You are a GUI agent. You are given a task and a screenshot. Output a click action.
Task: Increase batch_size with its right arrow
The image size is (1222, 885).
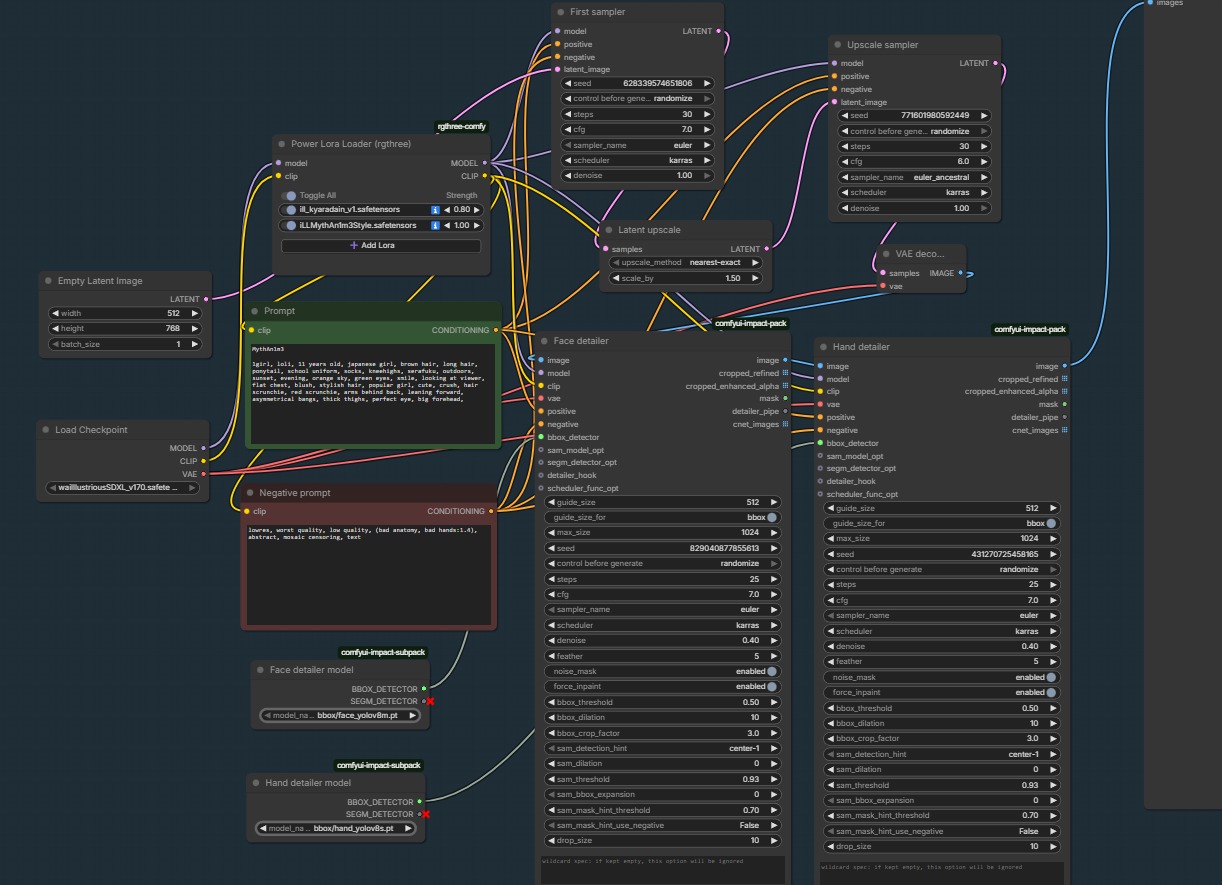click(x=195, y=344)
